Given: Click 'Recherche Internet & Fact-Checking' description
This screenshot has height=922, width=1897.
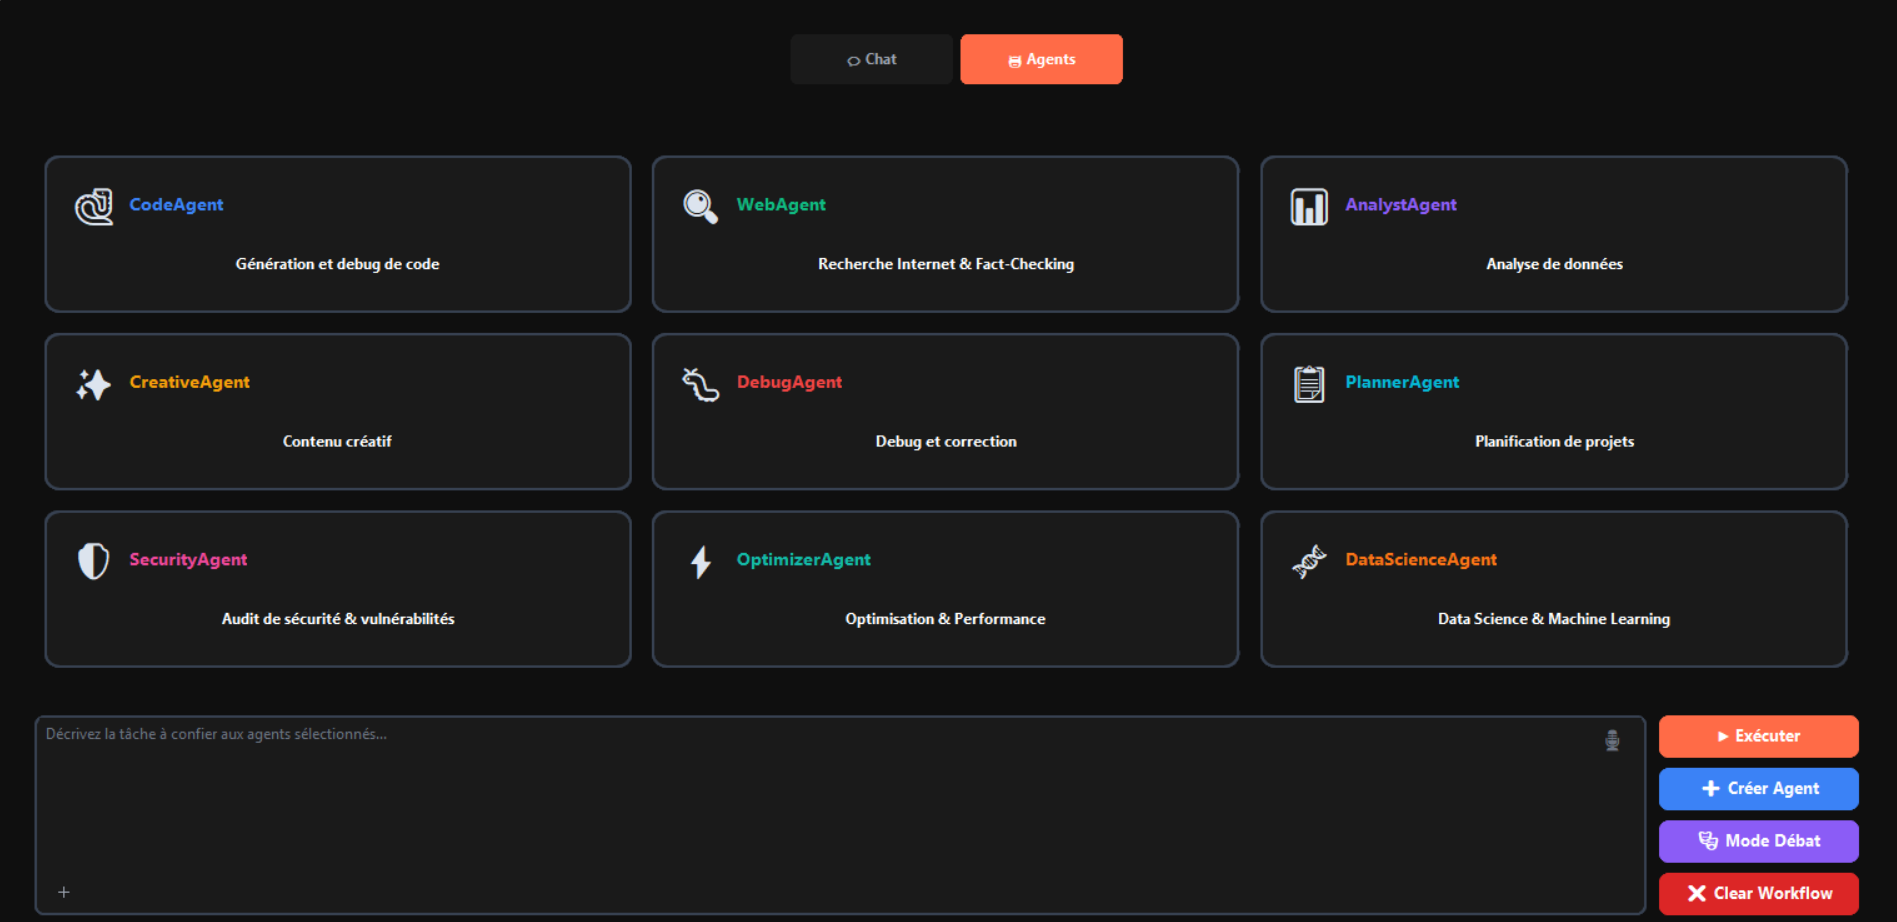Looking at the screenshot, I should coord(946,264).
